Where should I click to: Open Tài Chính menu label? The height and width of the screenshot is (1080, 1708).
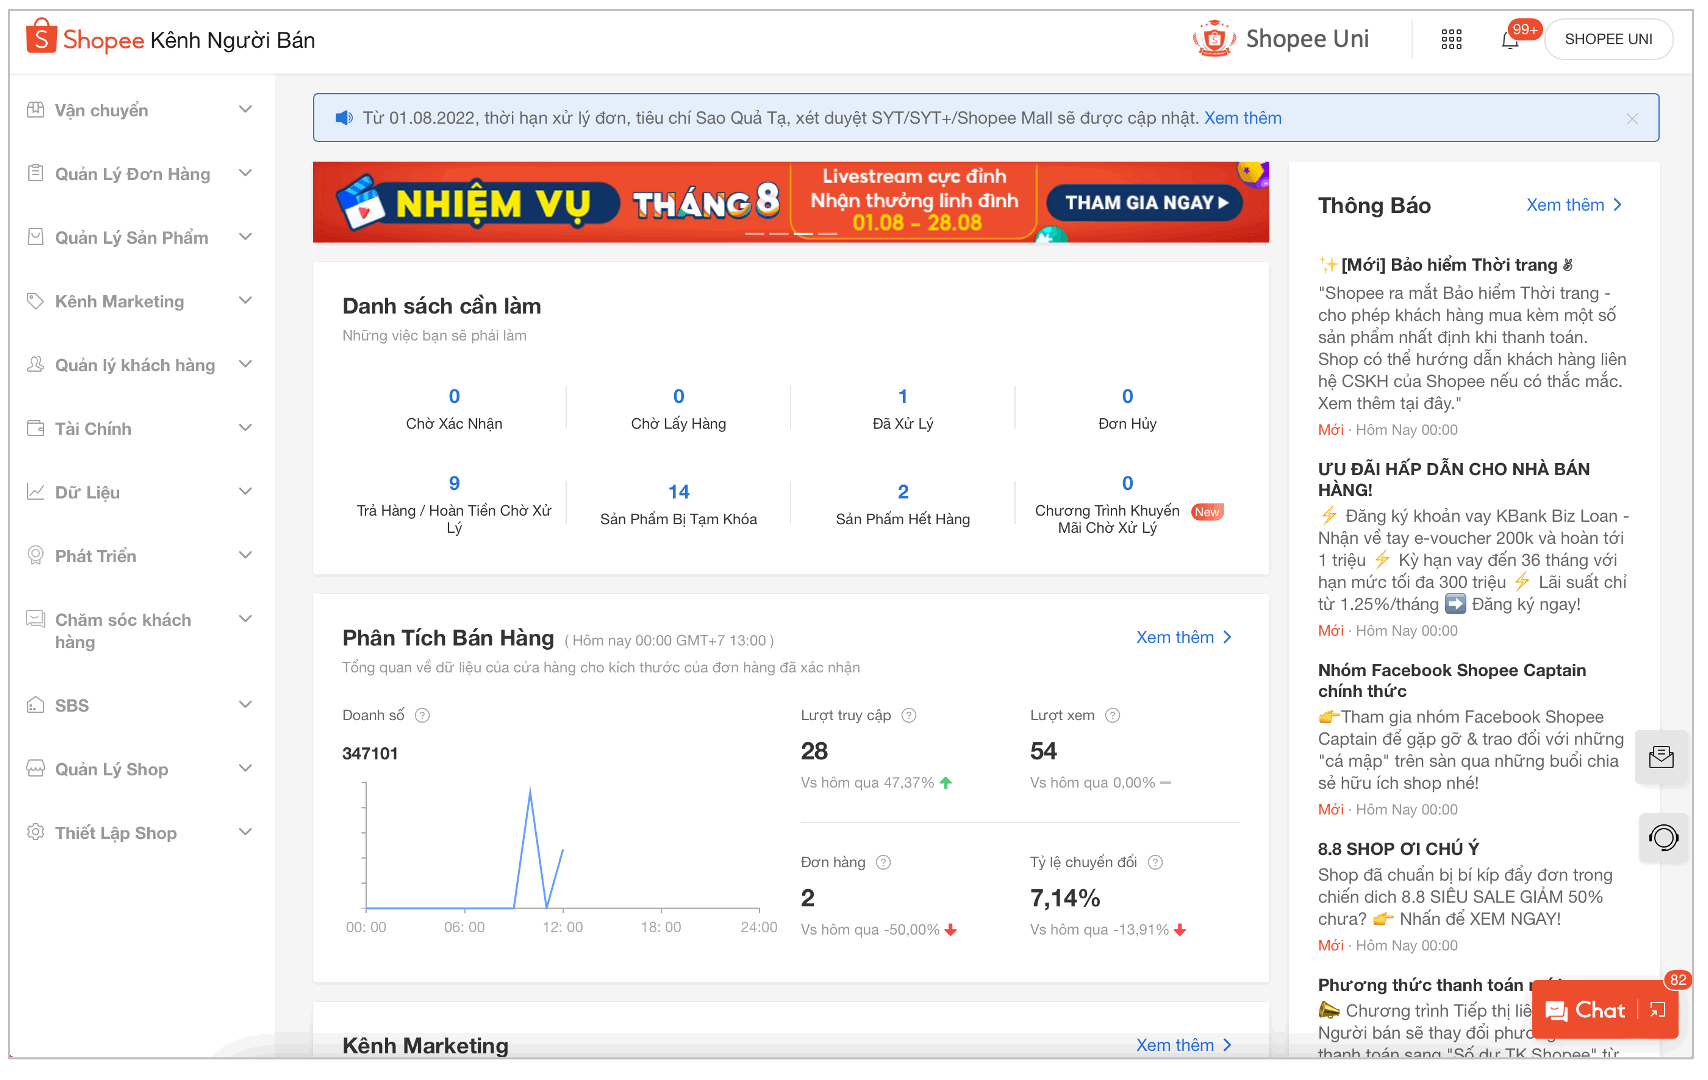93,429
